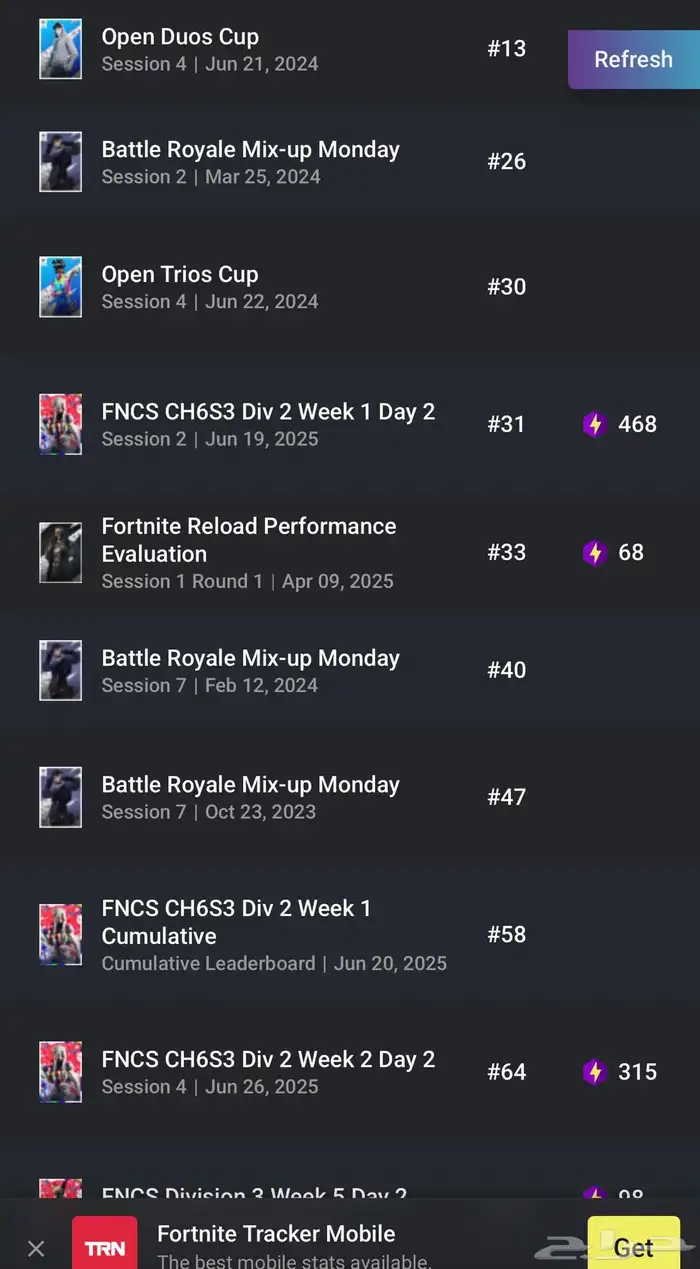Select Battle Royale Mix-up Monday Mar 25, 2024
The width and height of the screenshot is (700, 1269).
click(x=350, y=162)
